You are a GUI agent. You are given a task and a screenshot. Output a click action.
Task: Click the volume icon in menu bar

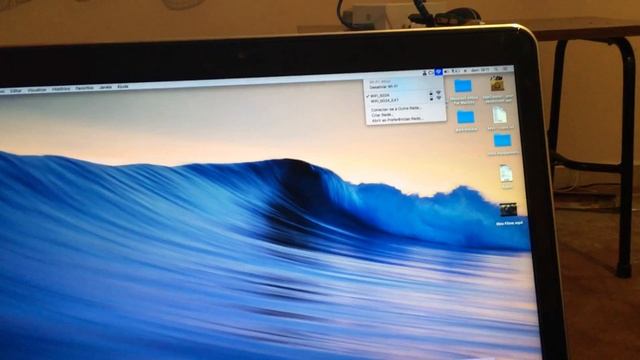coord(446,71)
